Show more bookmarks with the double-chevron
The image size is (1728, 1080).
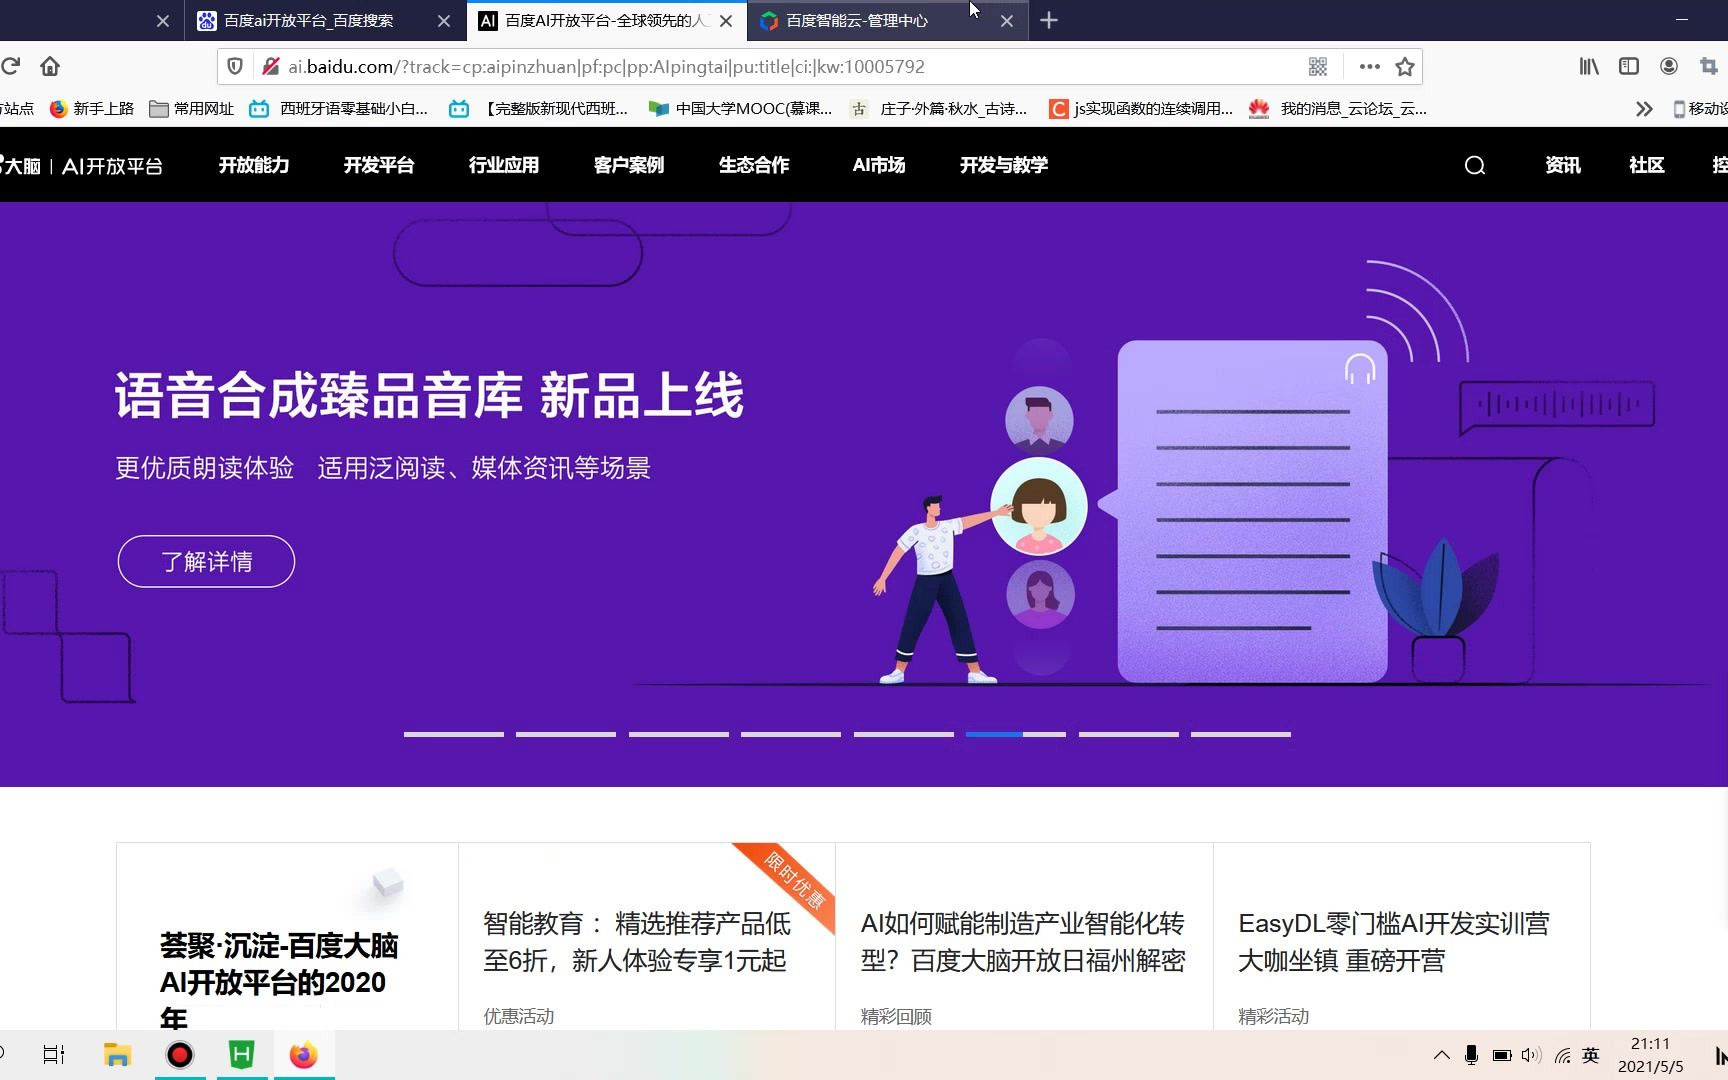point(1644,108)
